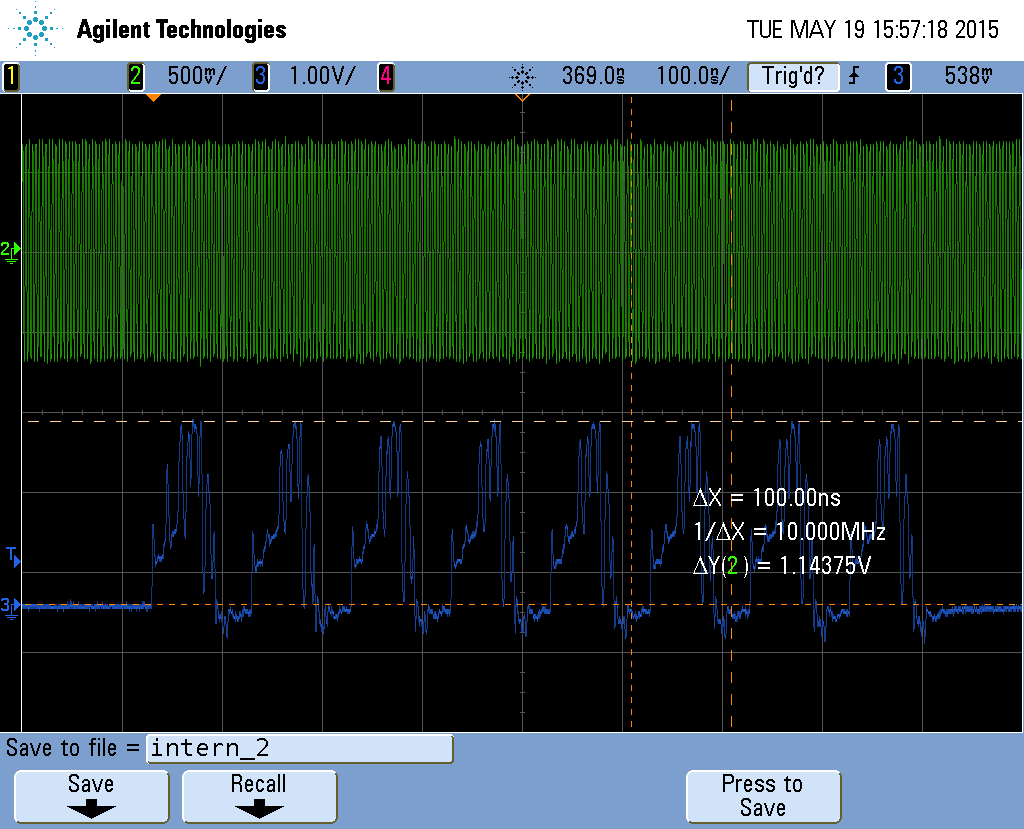Click the ΔY(2) = 1.14375V readout

click(x=782, y=565)
